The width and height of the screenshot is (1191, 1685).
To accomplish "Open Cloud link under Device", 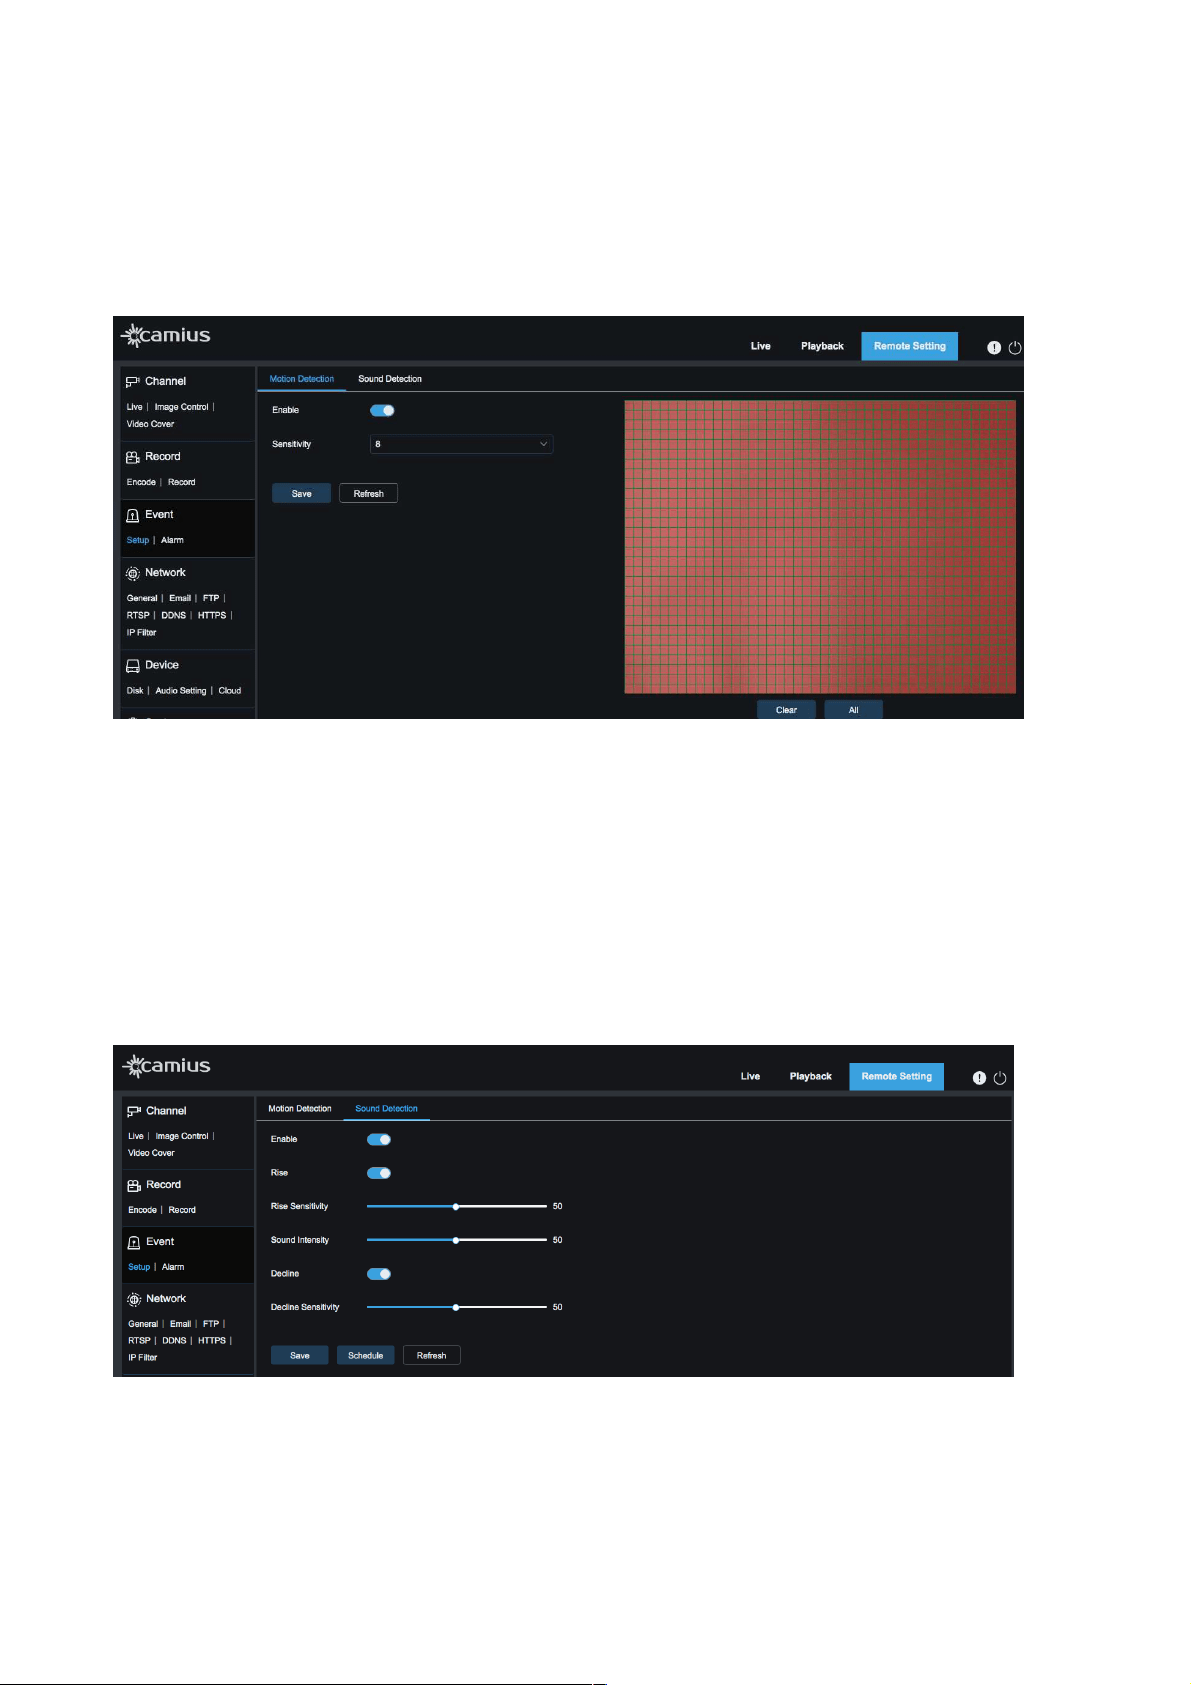I will pos(230,690).
